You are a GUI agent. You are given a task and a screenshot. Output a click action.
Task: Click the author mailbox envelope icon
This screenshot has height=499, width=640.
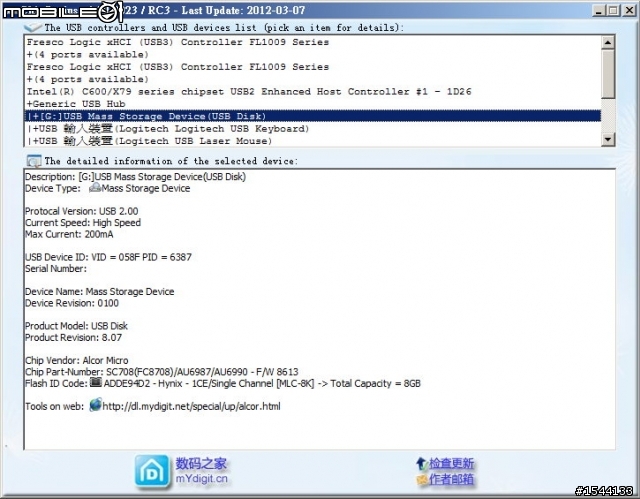[x=422, y=479]
